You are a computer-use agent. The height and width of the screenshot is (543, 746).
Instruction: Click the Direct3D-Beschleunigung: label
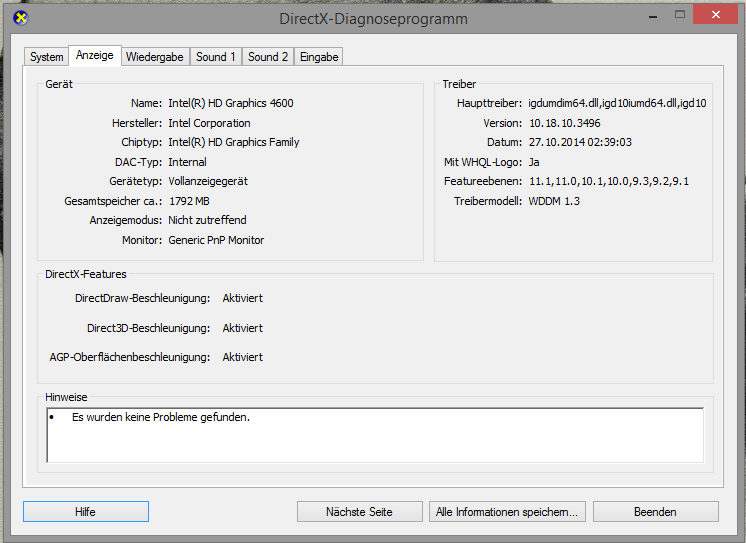point(148,328)
